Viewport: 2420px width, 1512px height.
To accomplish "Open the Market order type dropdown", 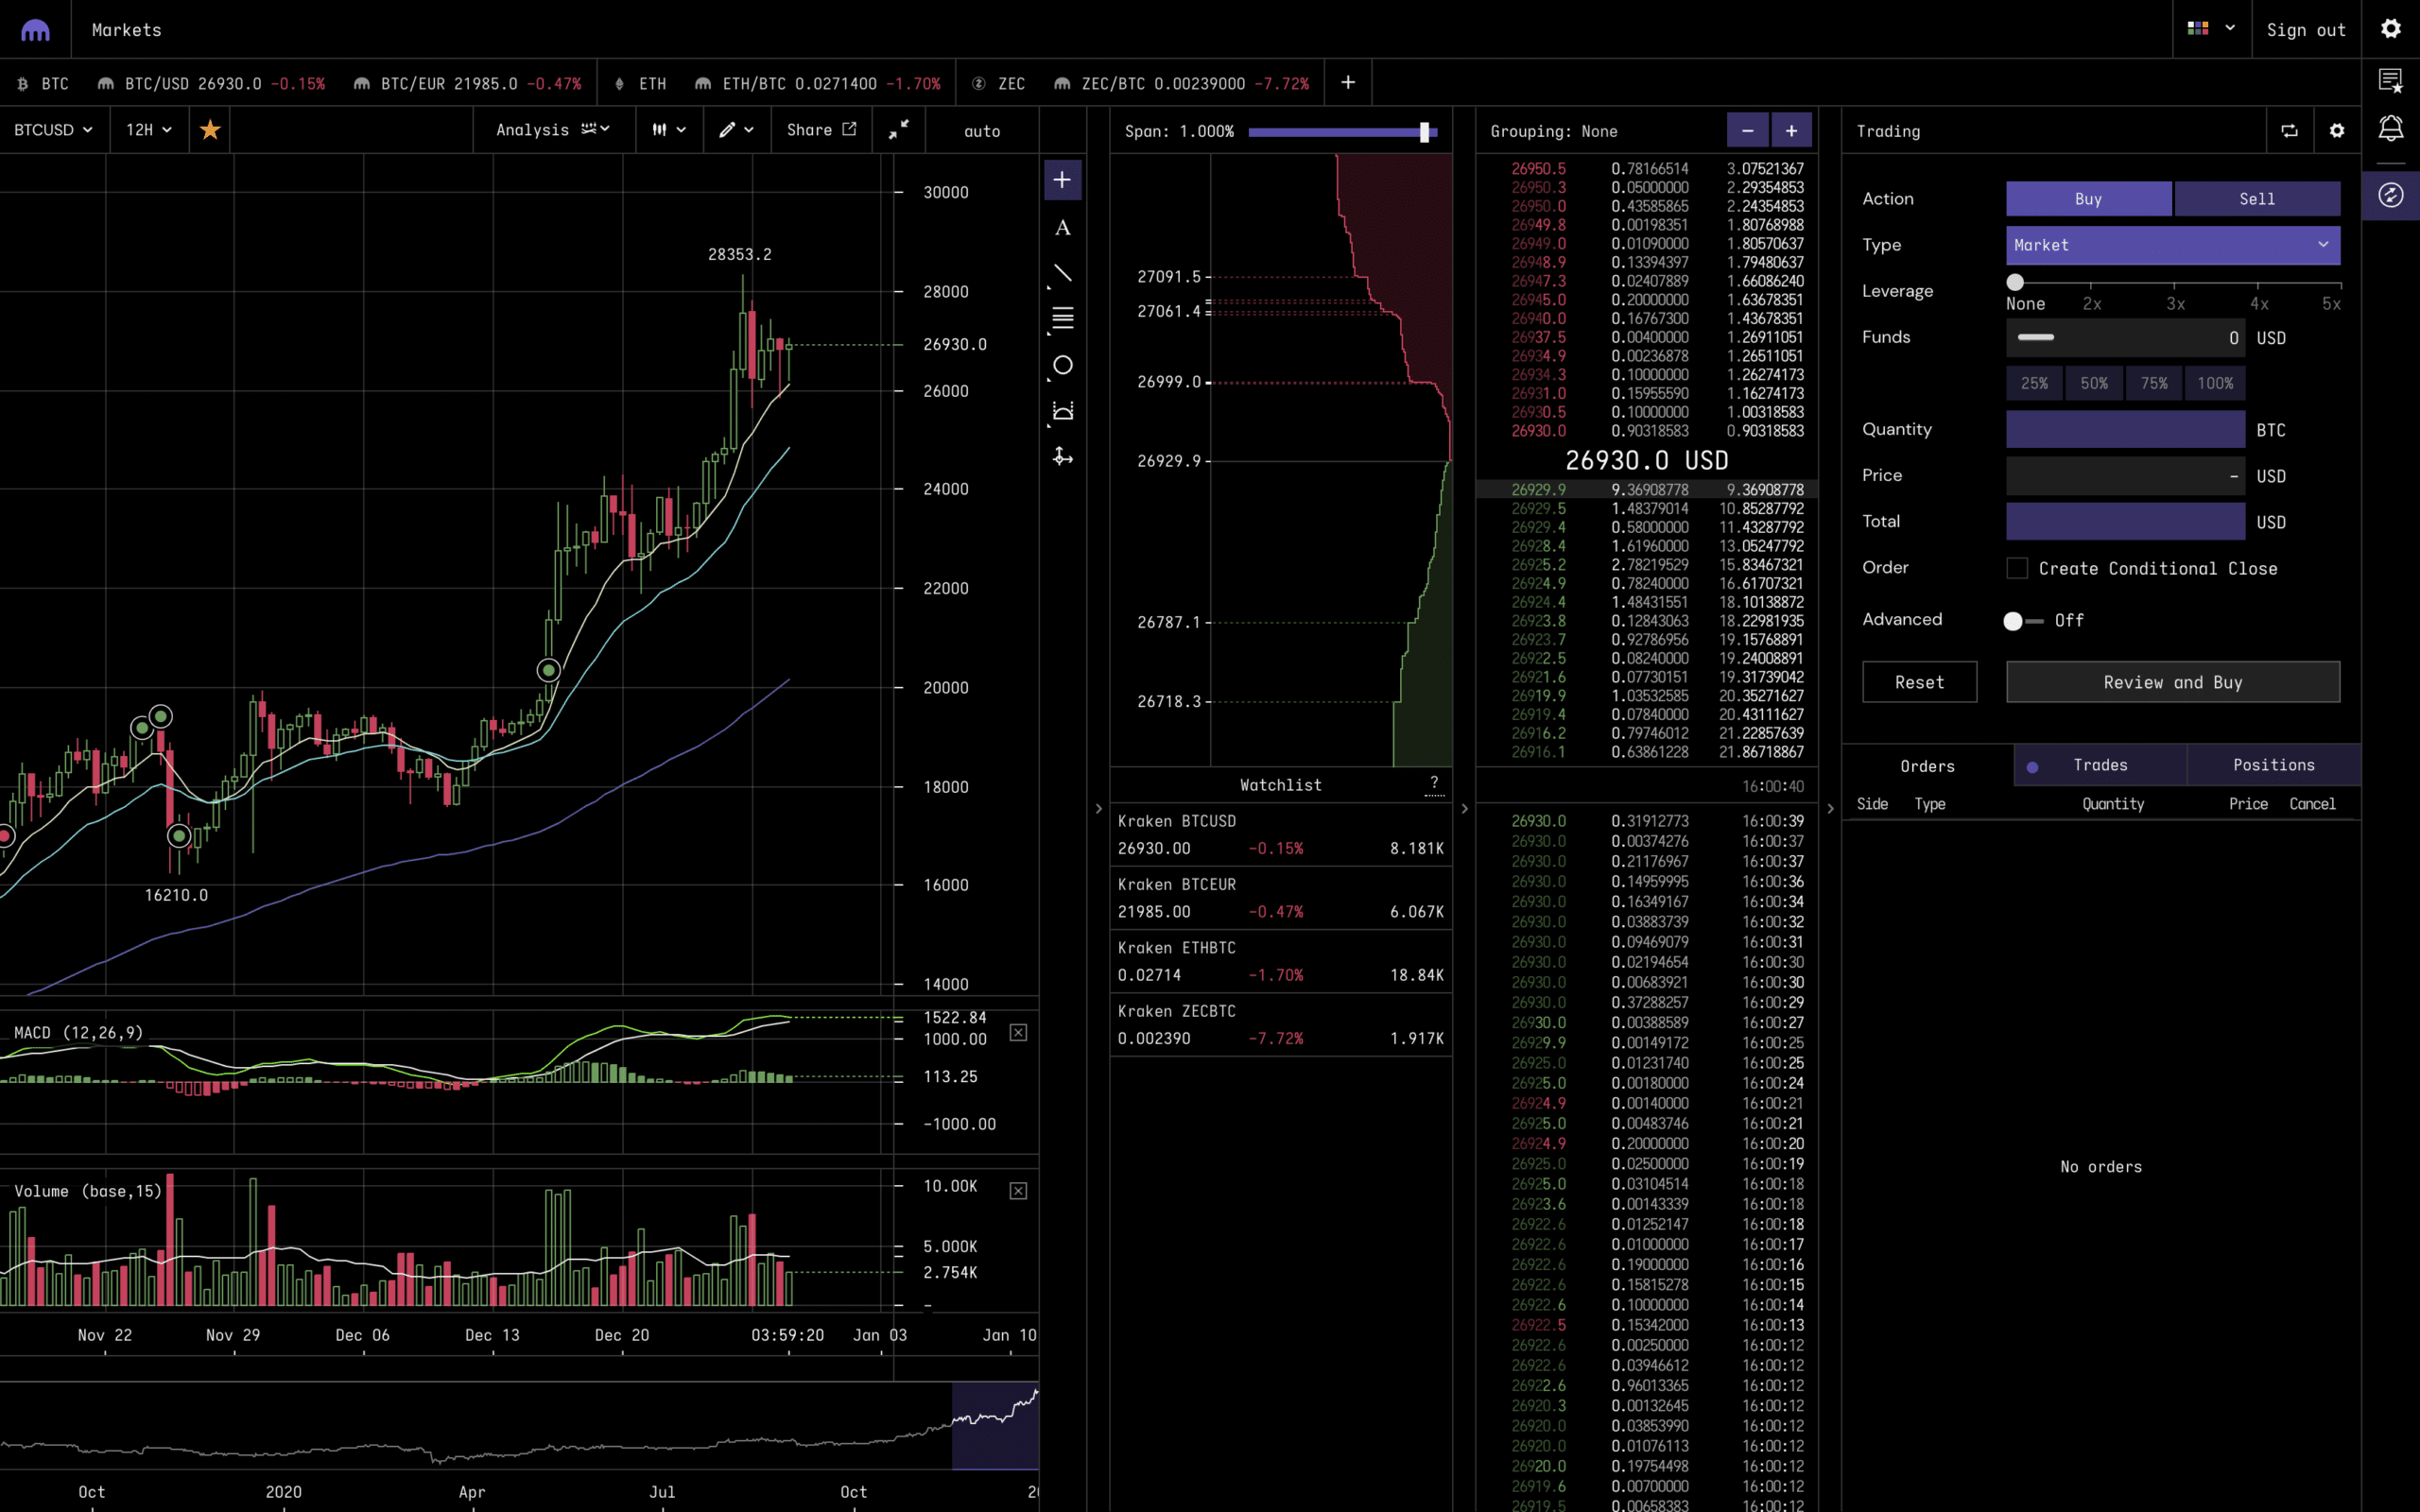I will (2172, 245).
